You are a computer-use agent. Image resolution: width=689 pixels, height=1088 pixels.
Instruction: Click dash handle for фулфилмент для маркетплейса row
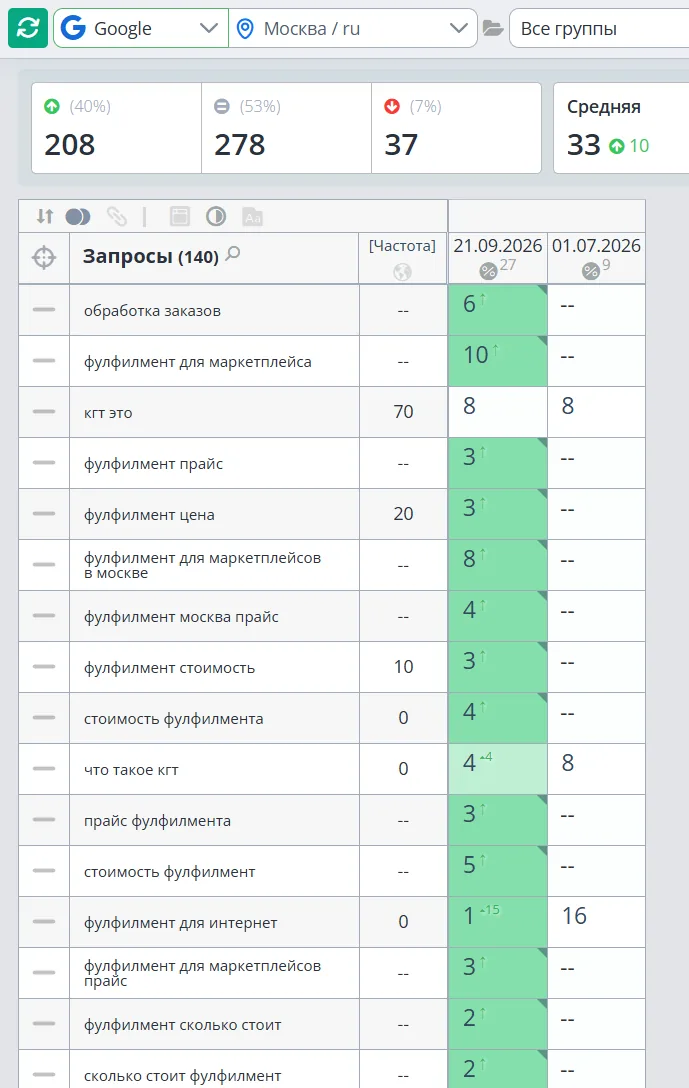44,361
